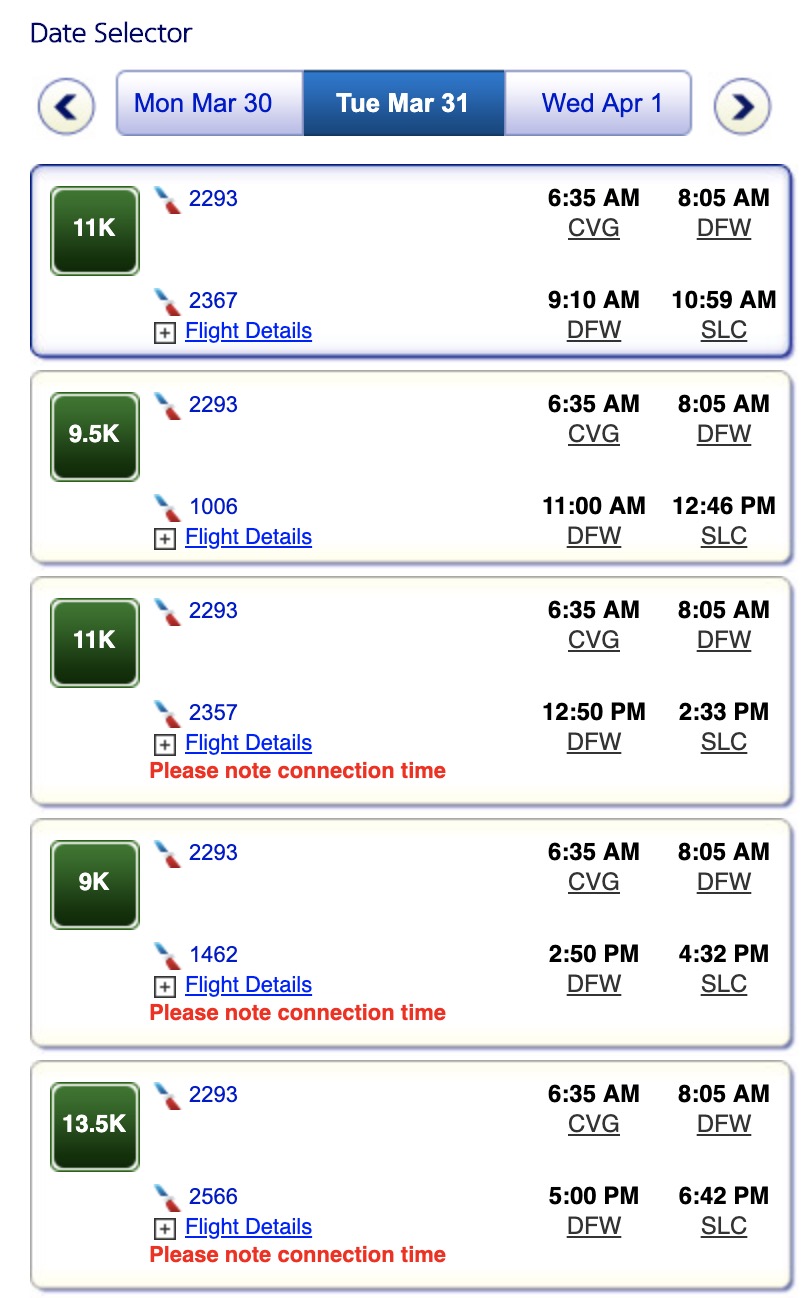Choose the 9.5K miles award button

(95, 437)
